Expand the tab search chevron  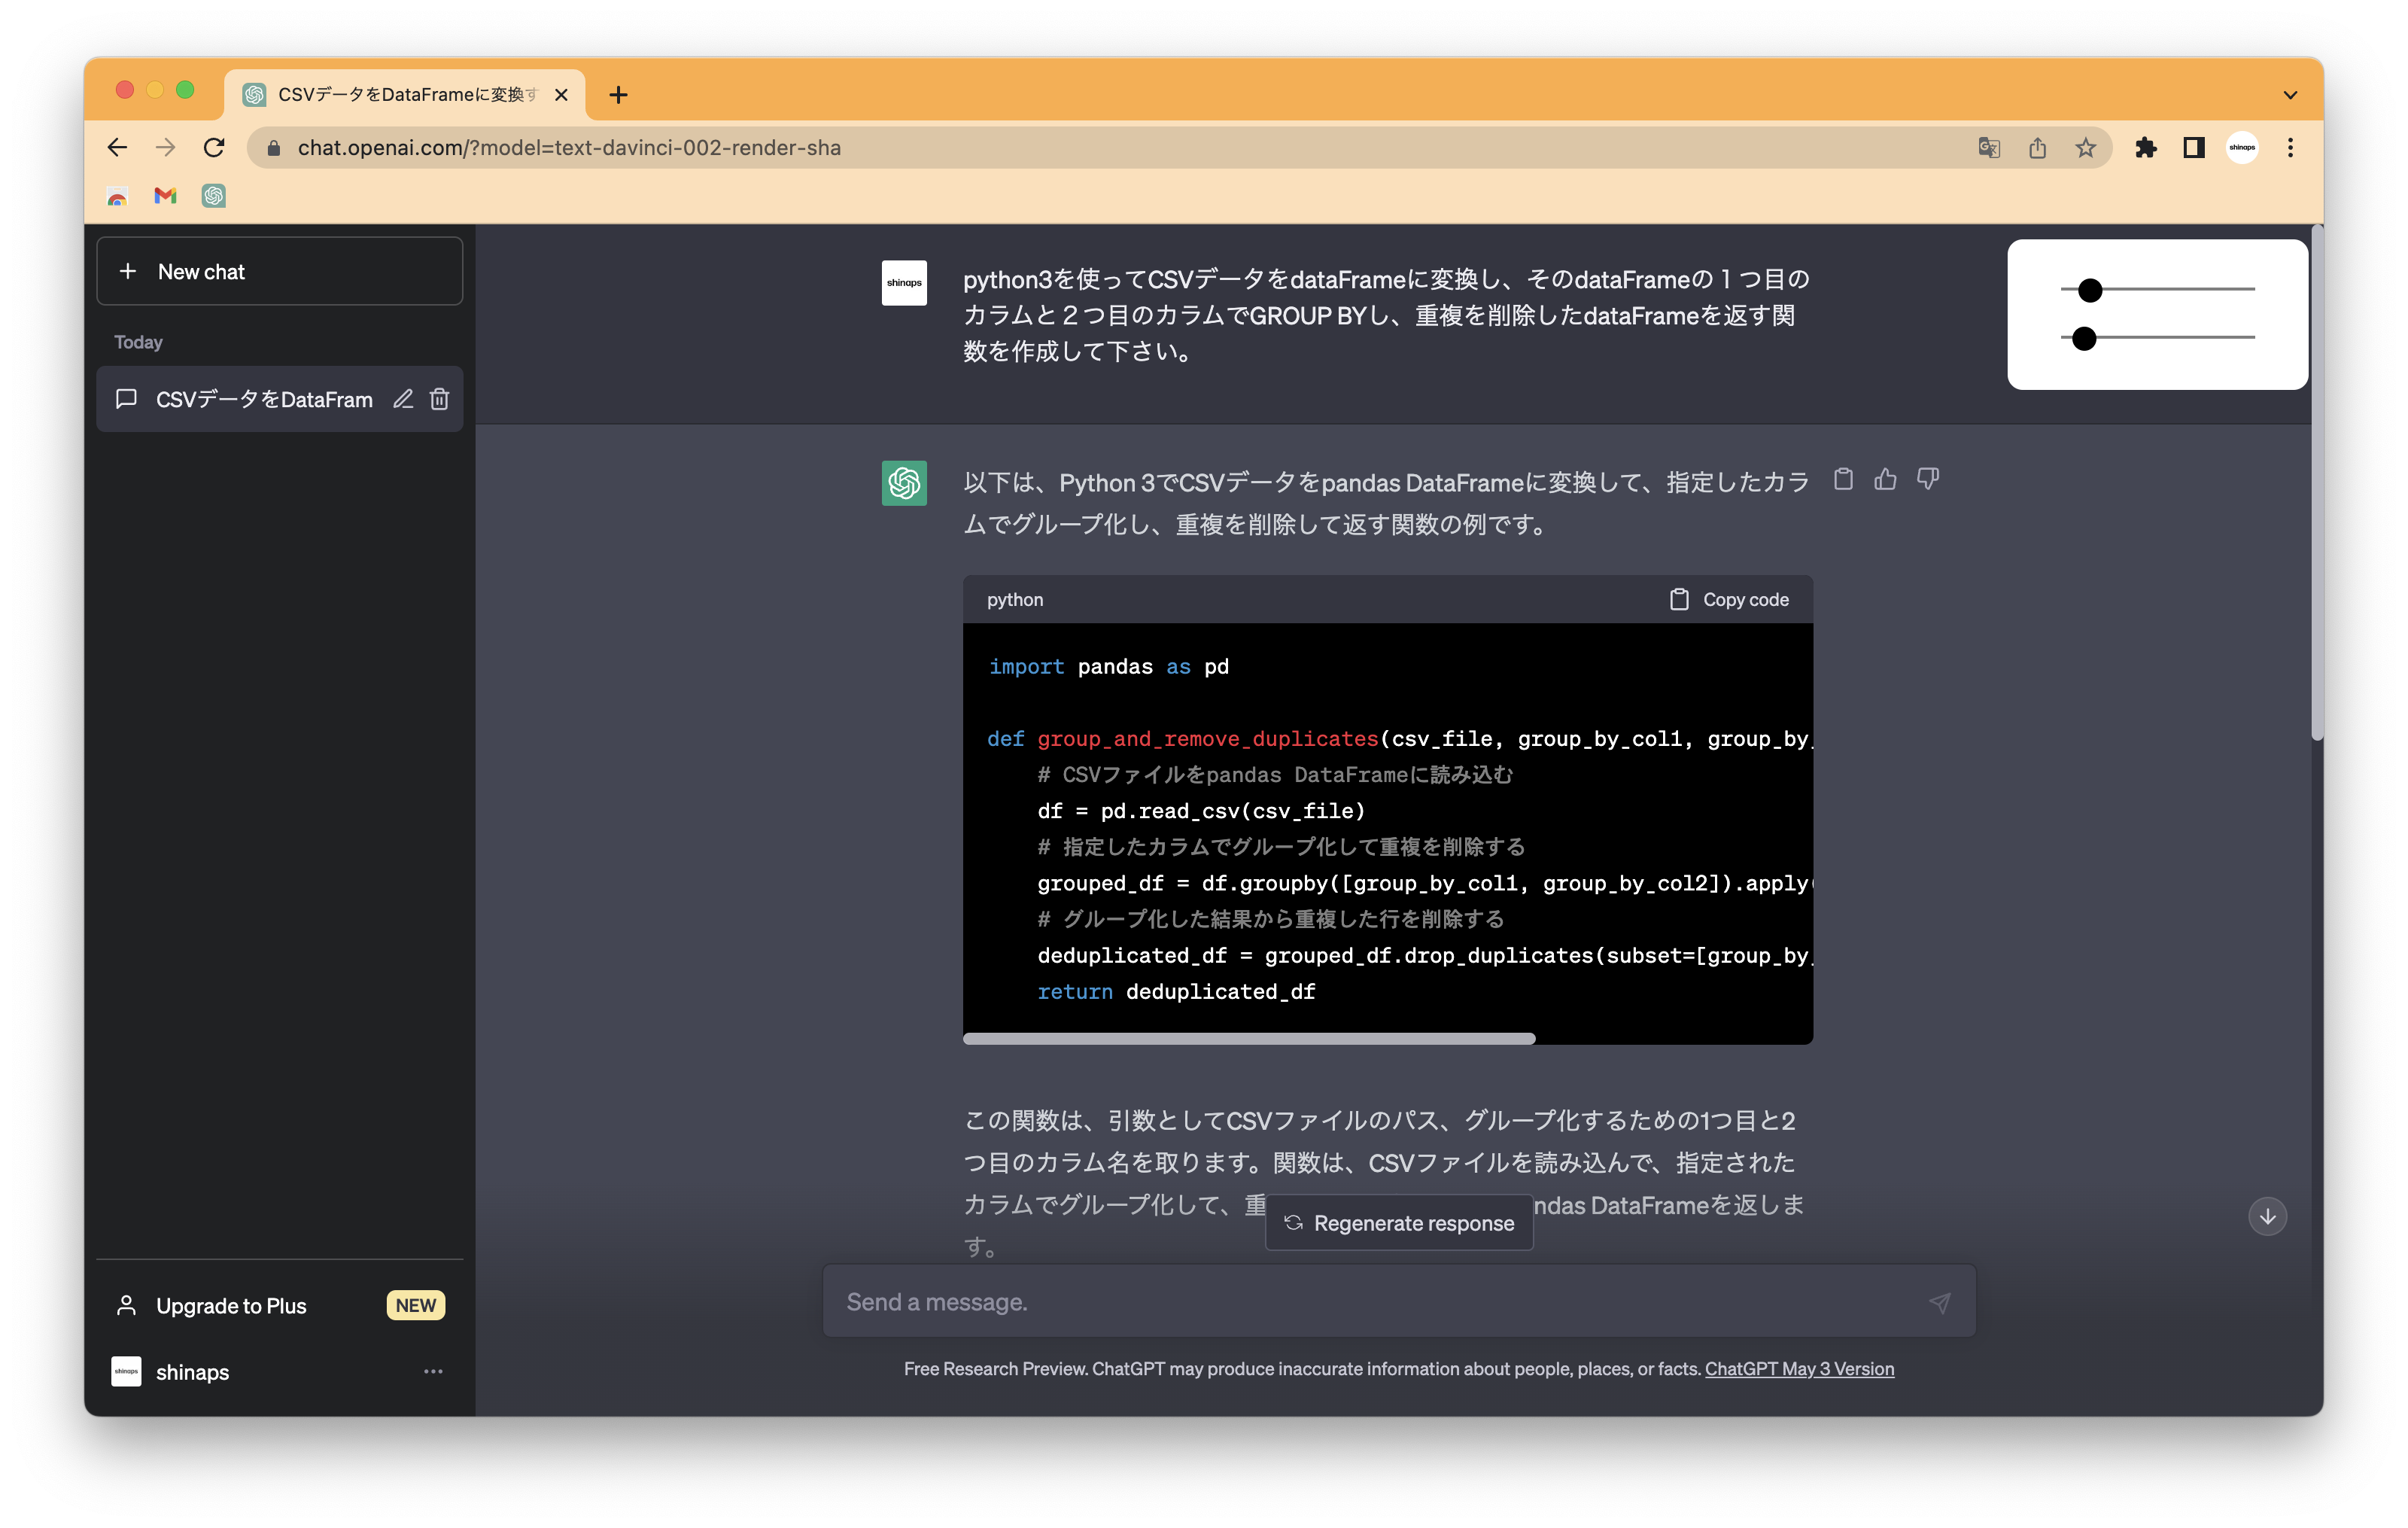(2290, 96)
